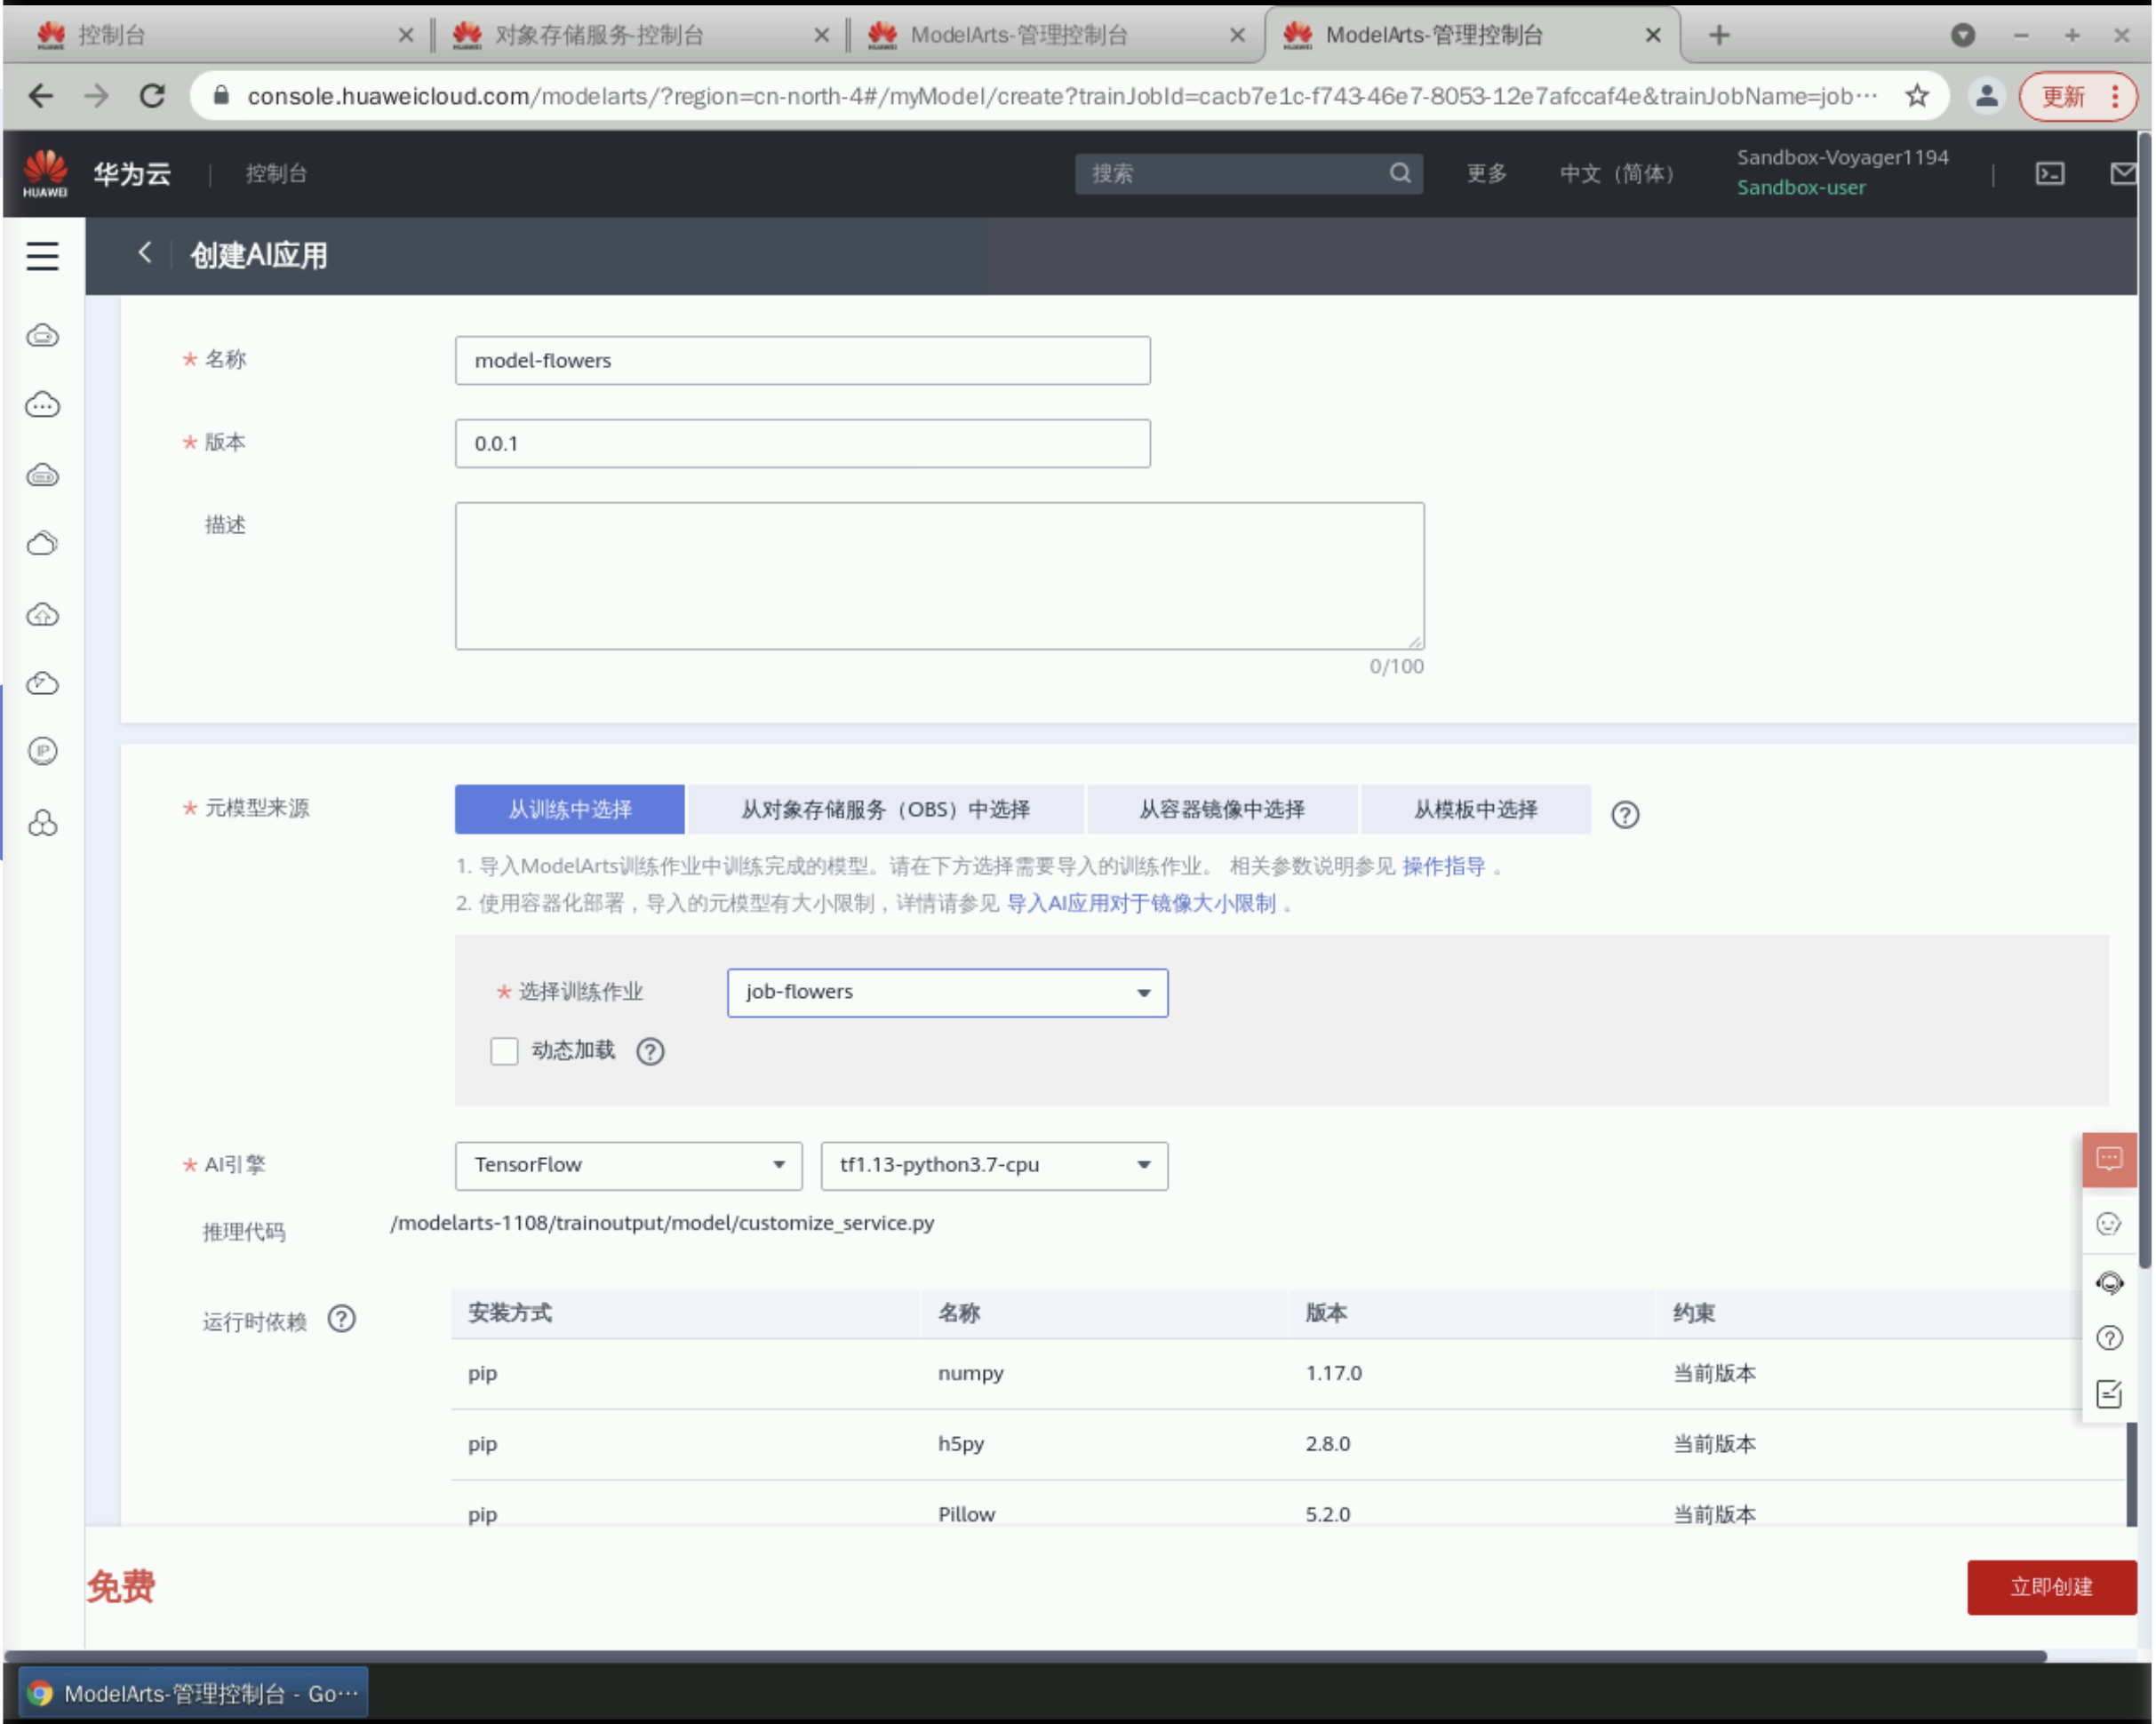Image resolution: width=2156 pixels, height=1724 pixels.
Task: Click the 描述 description text area
Action: tap(938, 575)
